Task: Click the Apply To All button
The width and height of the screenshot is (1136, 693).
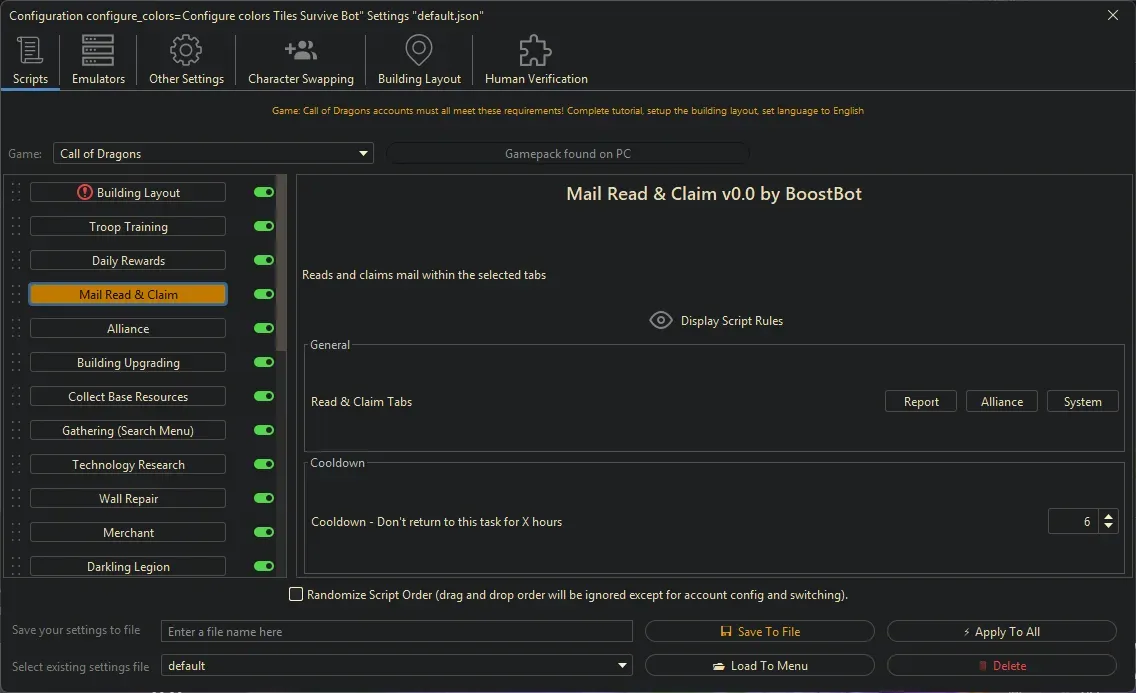Action: tap(1001, 631)
